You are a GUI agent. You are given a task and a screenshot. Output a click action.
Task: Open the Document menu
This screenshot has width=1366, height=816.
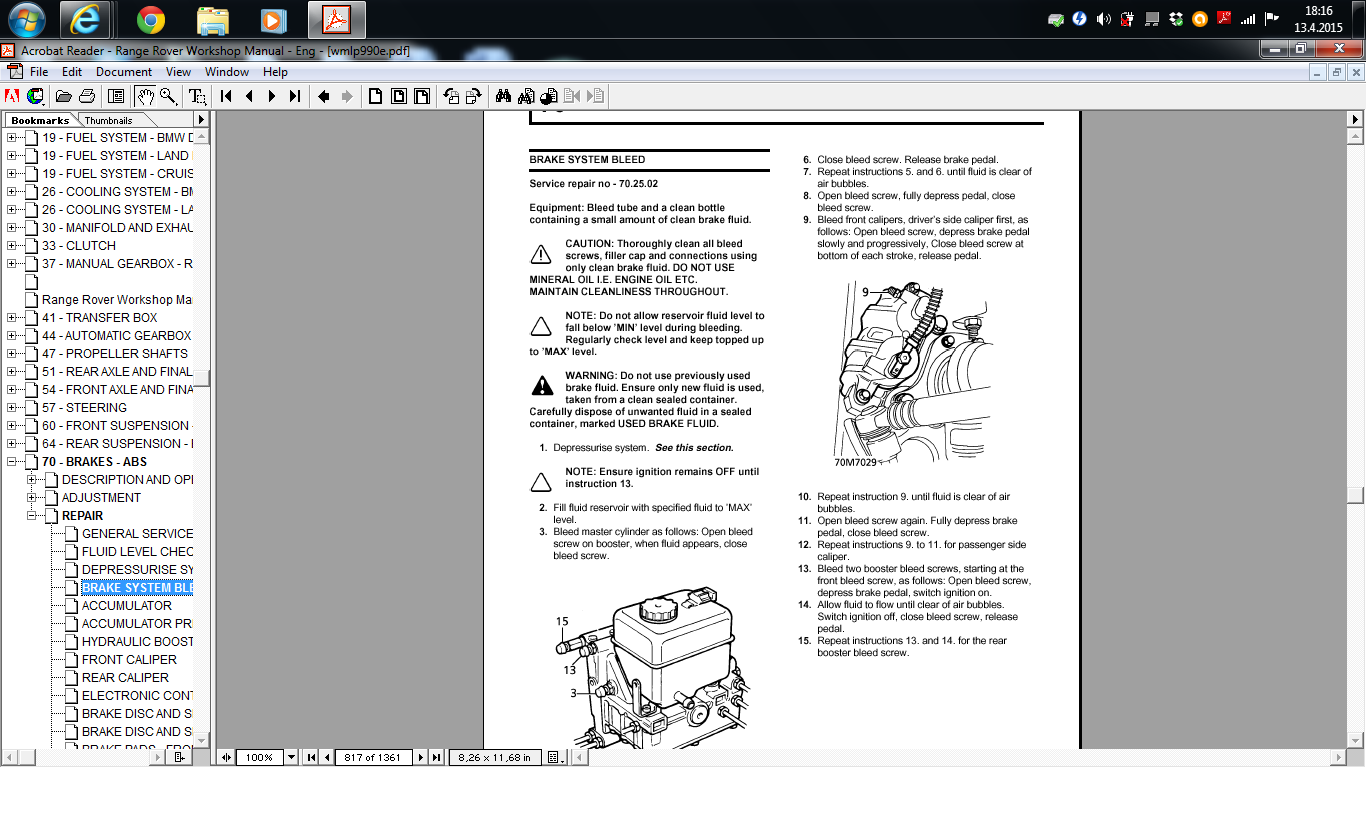(x=124, y=72)
